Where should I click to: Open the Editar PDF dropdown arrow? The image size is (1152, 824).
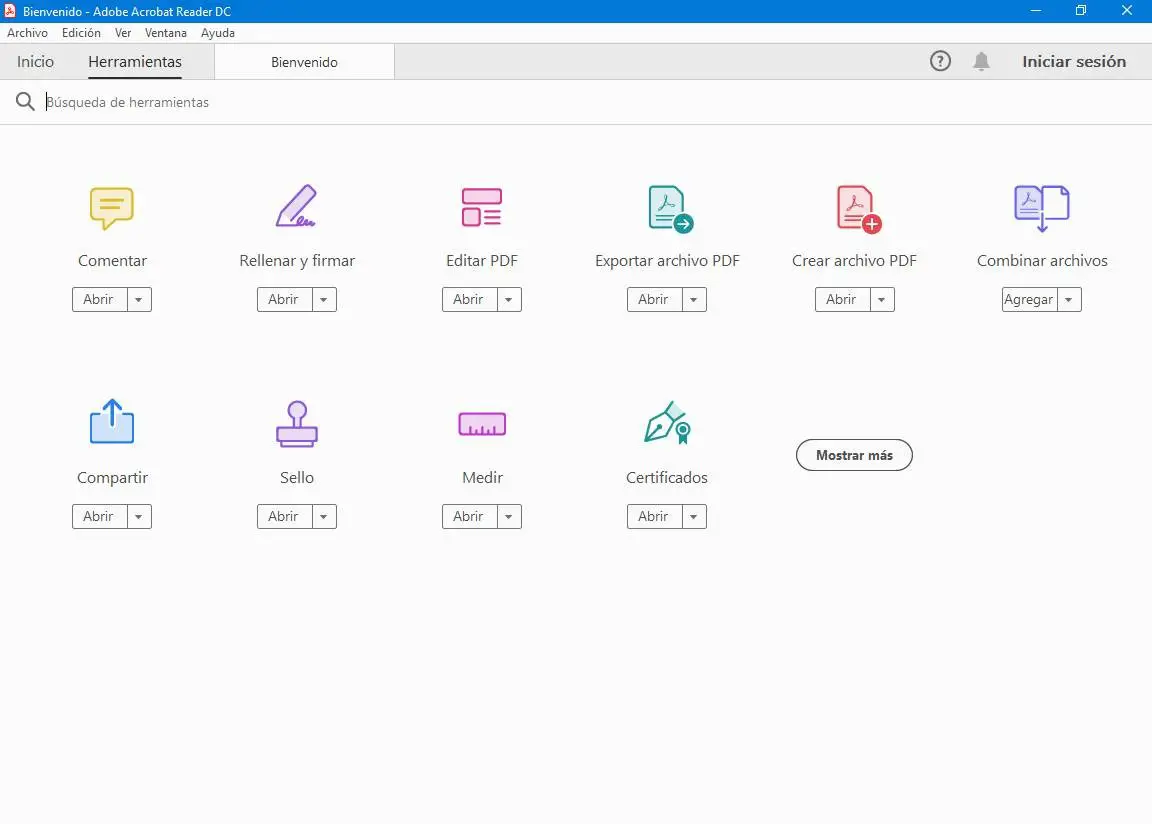click(x=509, y=300)
